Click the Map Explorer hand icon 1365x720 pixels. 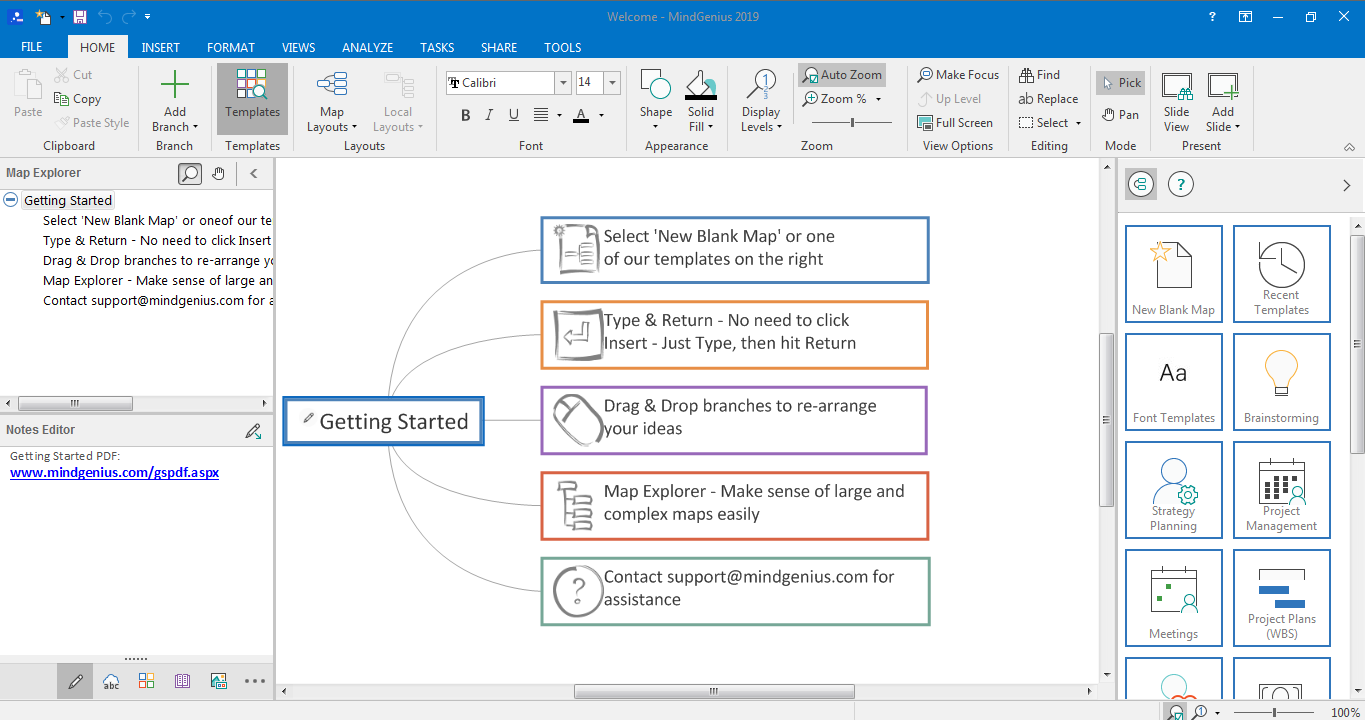click(219, 174)
